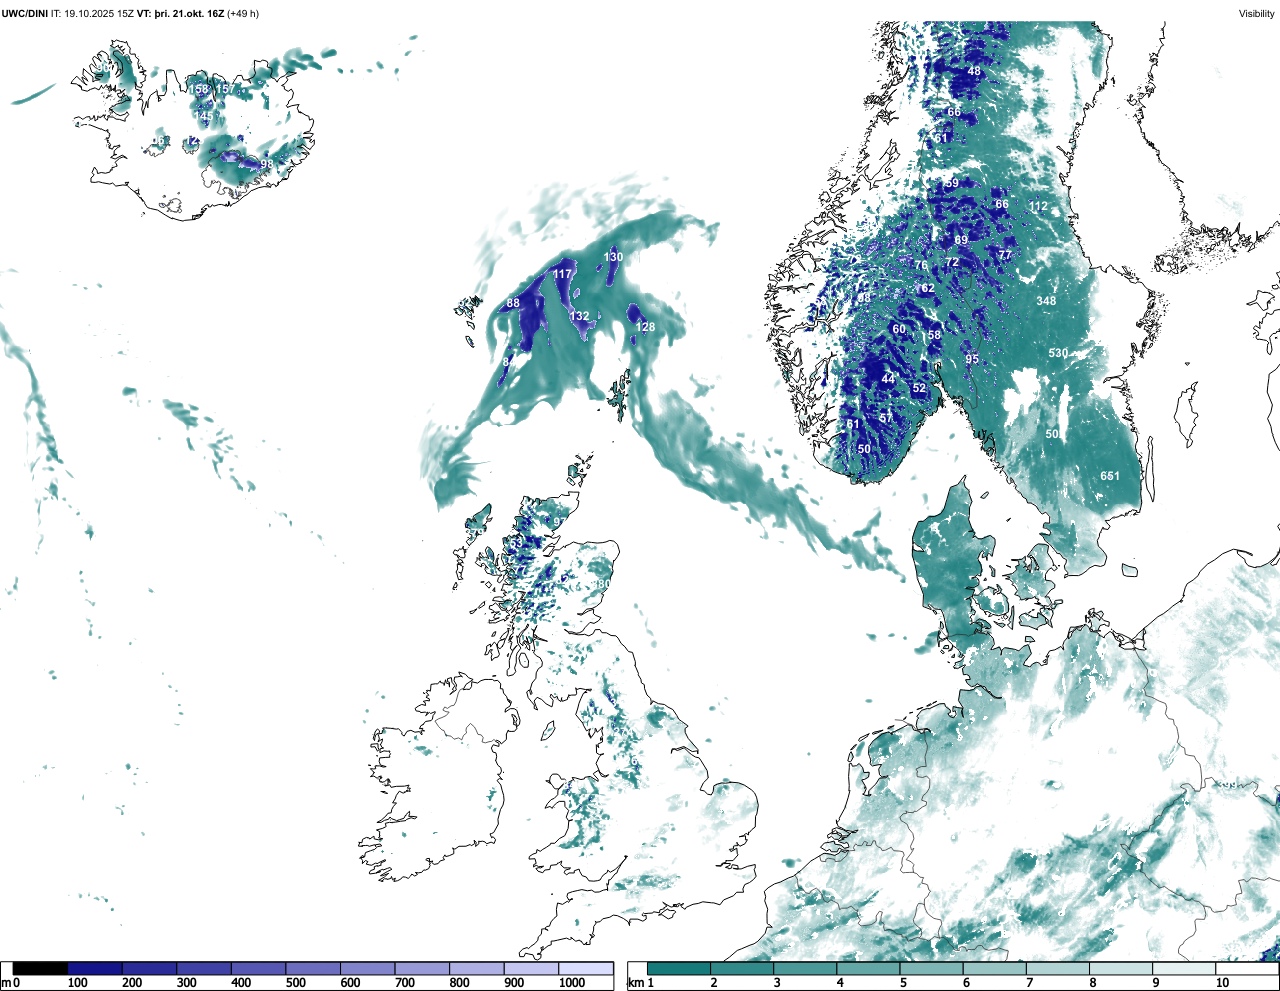This screenshot has height=991, width=1280.
Task: Click the UWC/DINI model label
Action: [x=24, y=14]
